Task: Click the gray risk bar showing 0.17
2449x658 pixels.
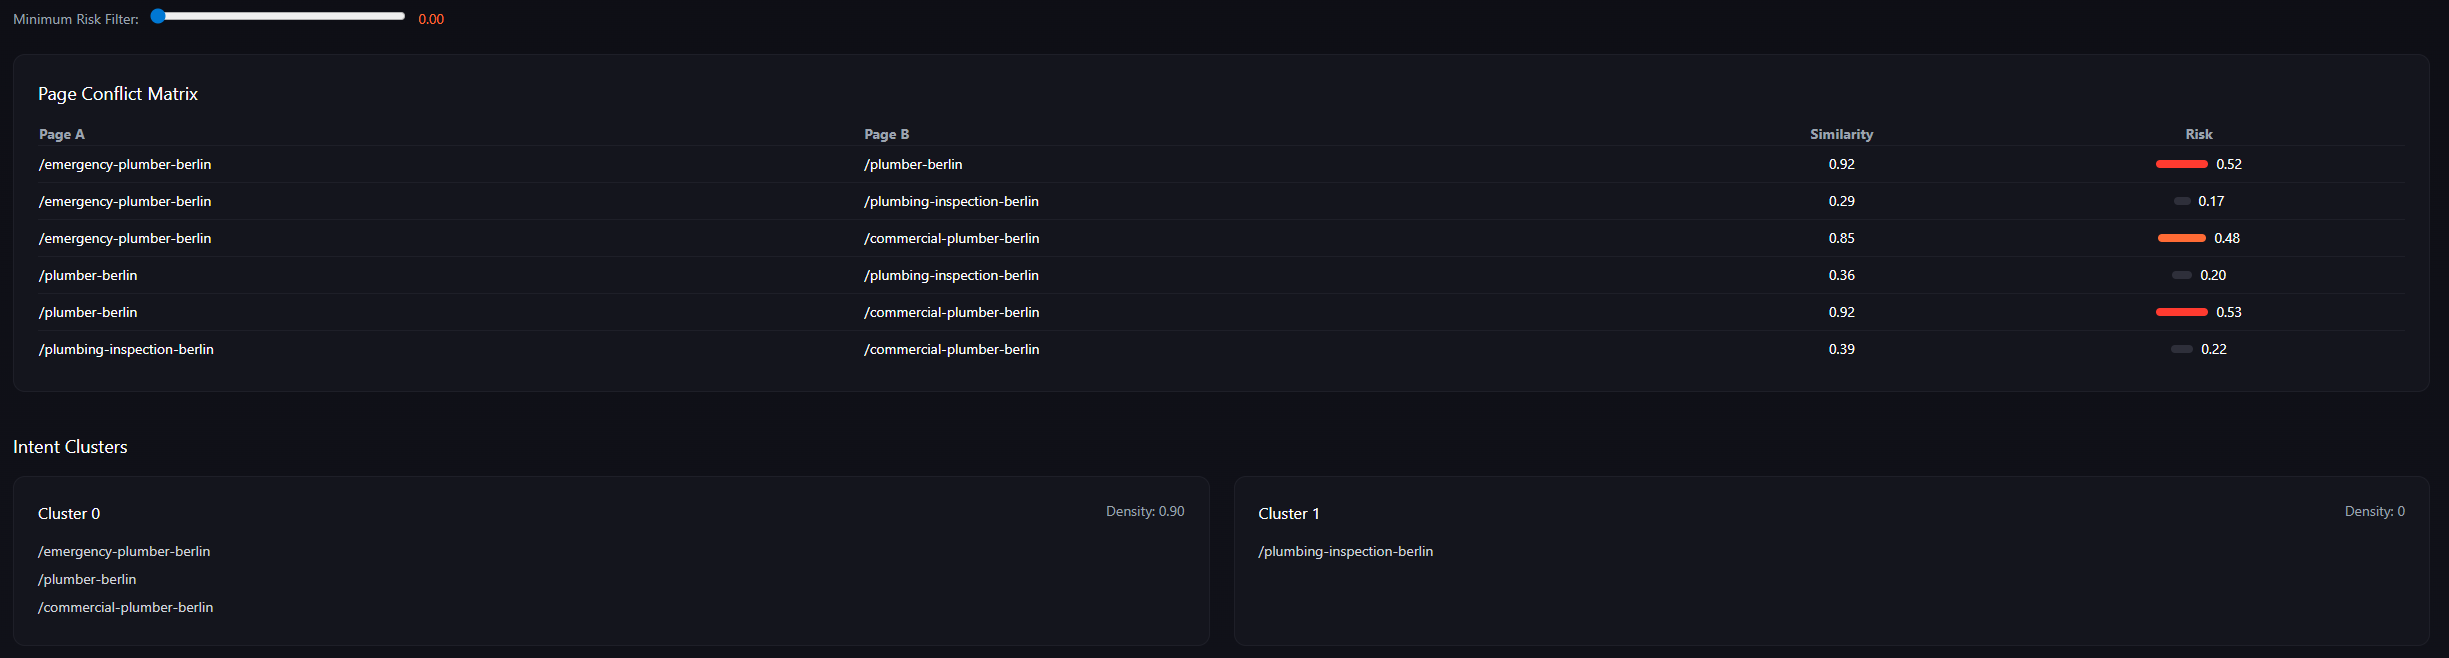Action: click(2182, 201)
